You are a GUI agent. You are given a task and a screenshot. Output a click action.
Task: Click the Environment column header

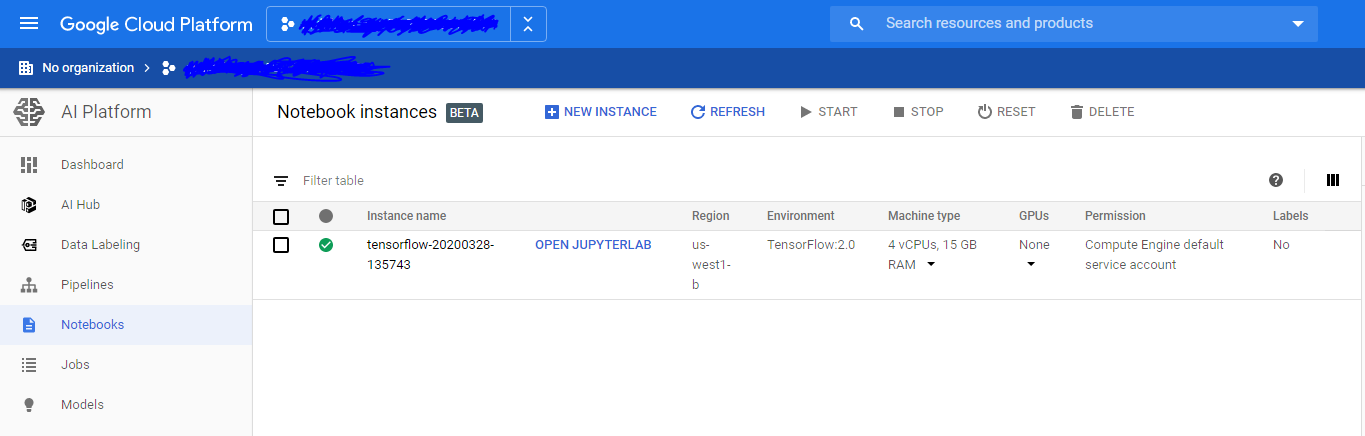tap(800, 216)
